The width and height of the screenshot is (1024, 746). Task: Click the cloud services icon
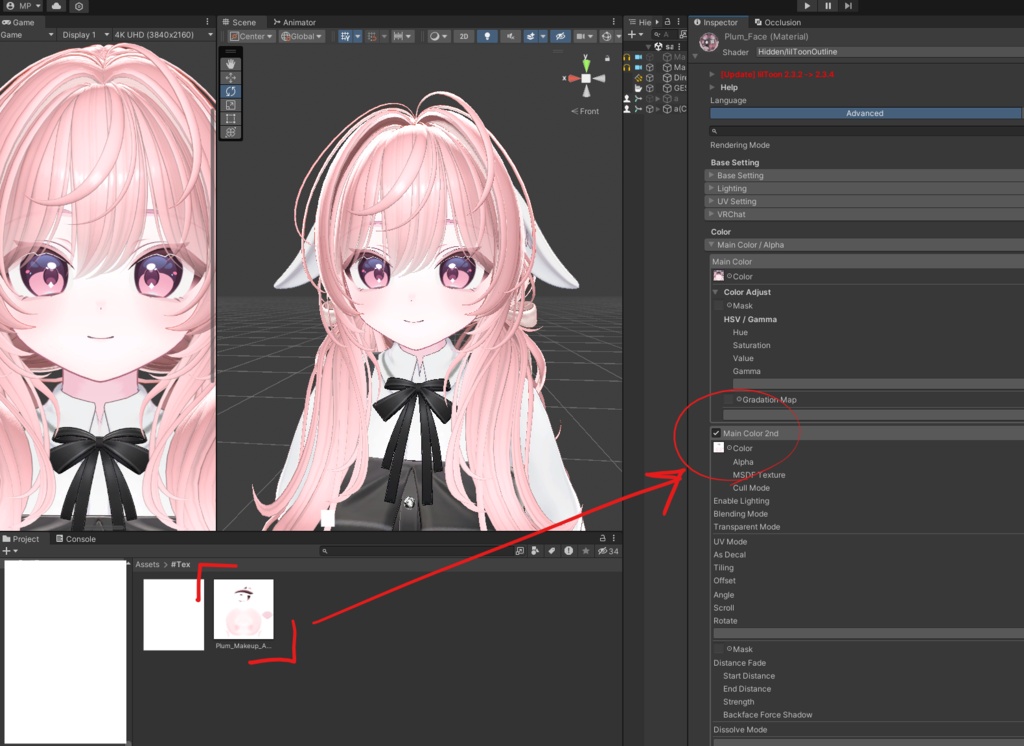pos(57,6)
